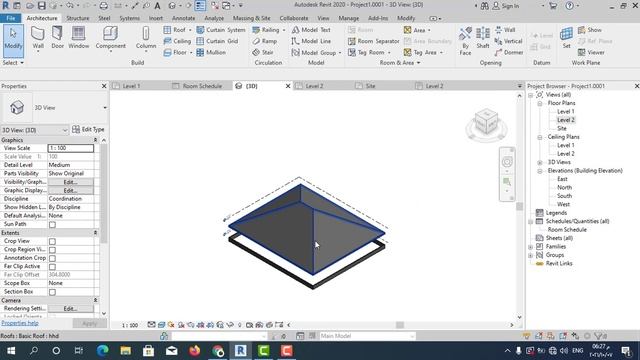Choose the Stair tool
Screen dimensions: 640x360
(x=263, y=53)
